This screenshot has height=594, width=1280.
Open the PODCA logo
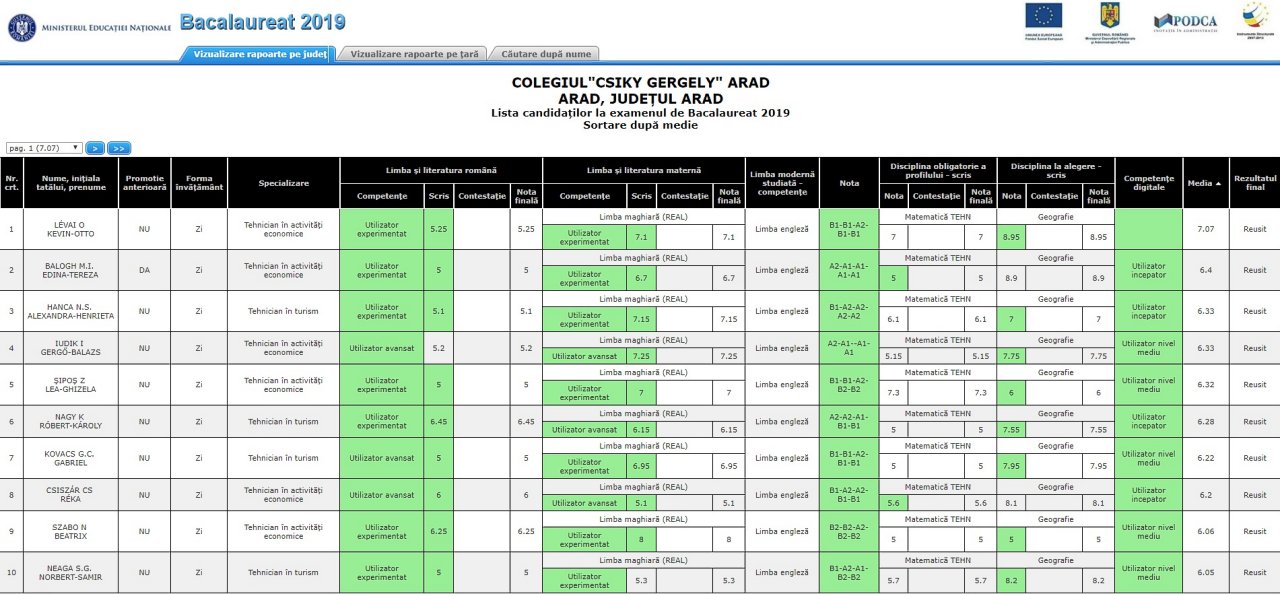1186,21
